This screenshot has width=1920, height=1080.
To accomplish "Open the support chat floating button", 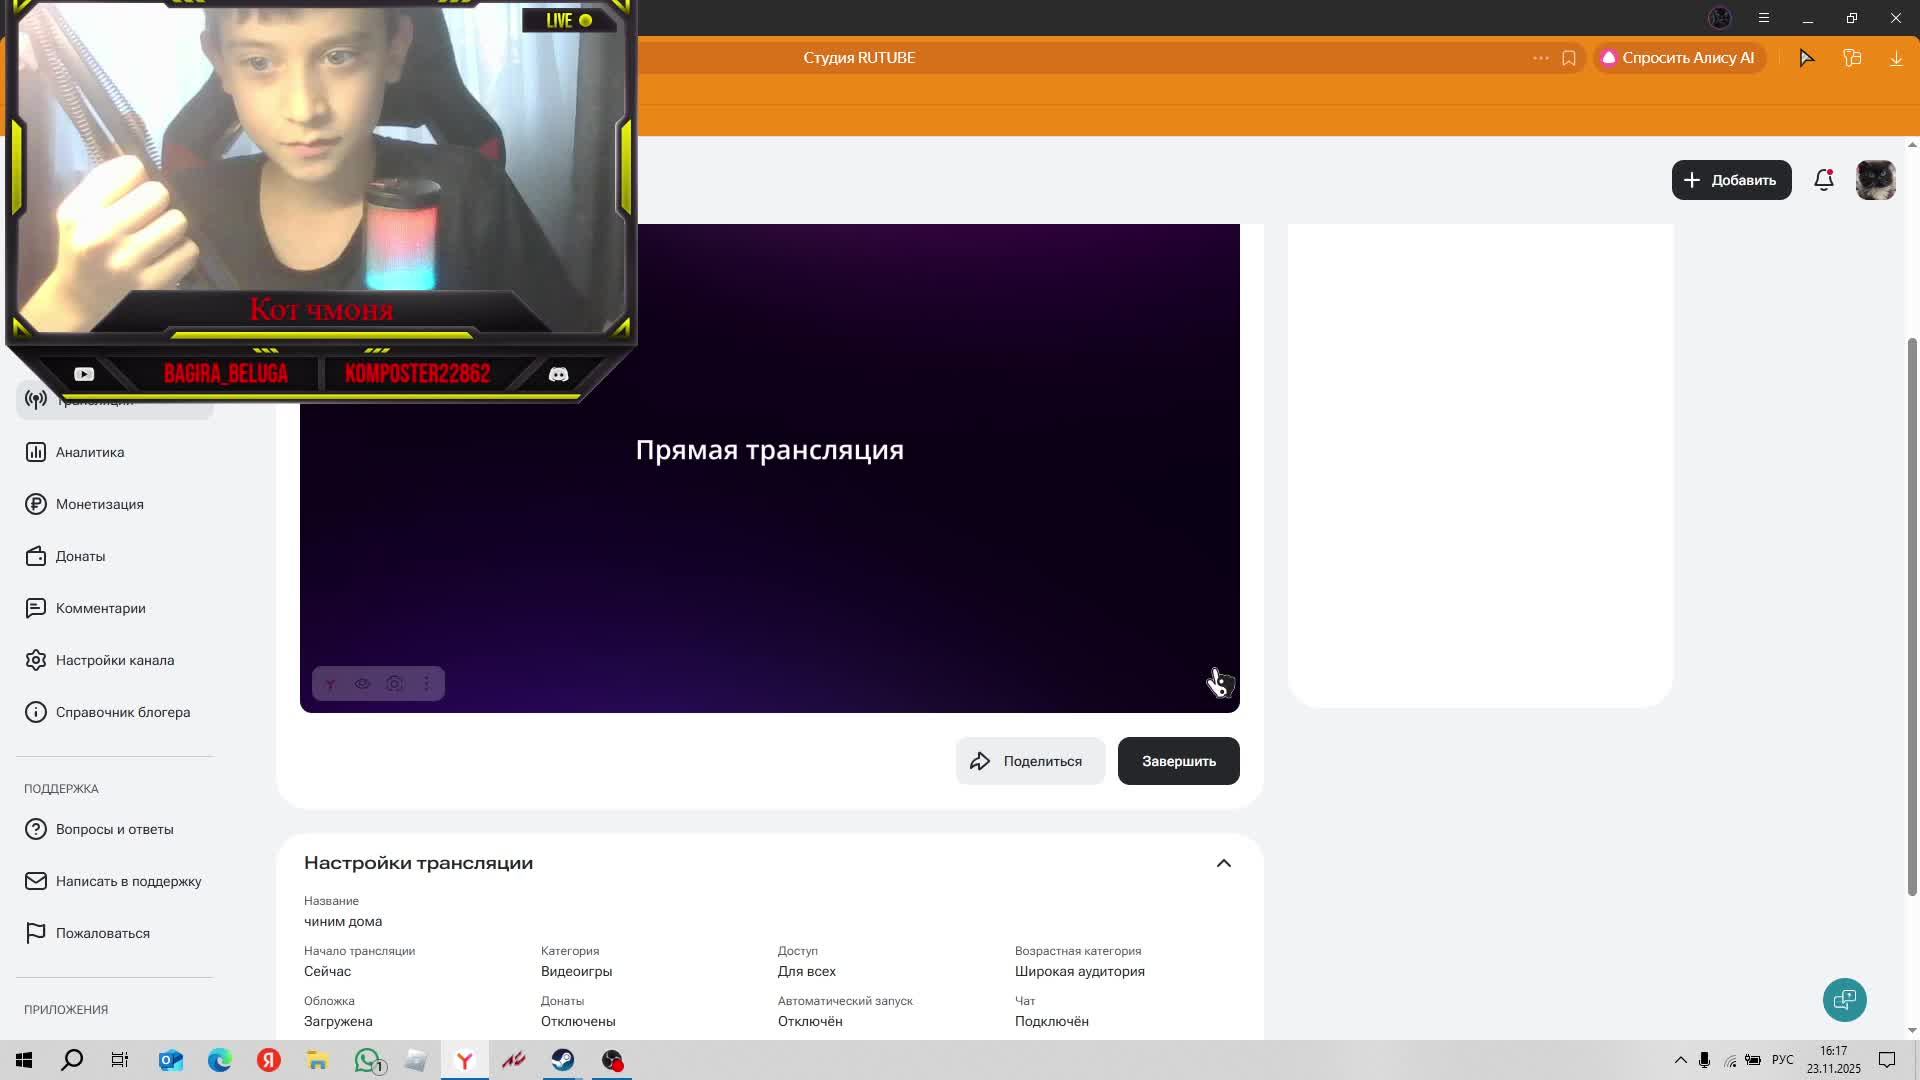I will 1844,1000.
